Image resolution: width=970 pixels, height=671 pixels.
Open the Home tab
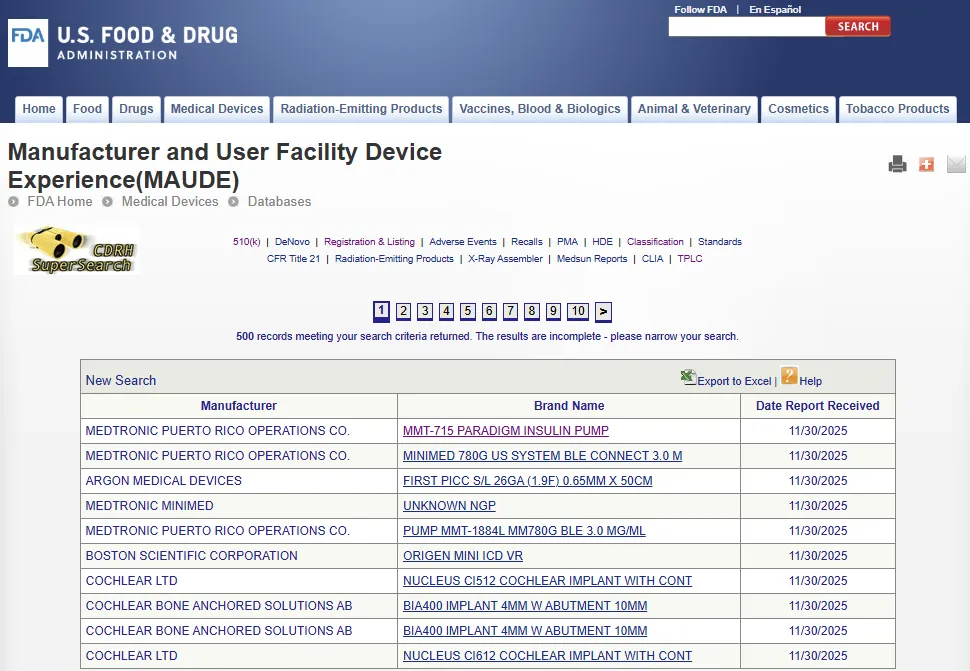coord(39,109)
